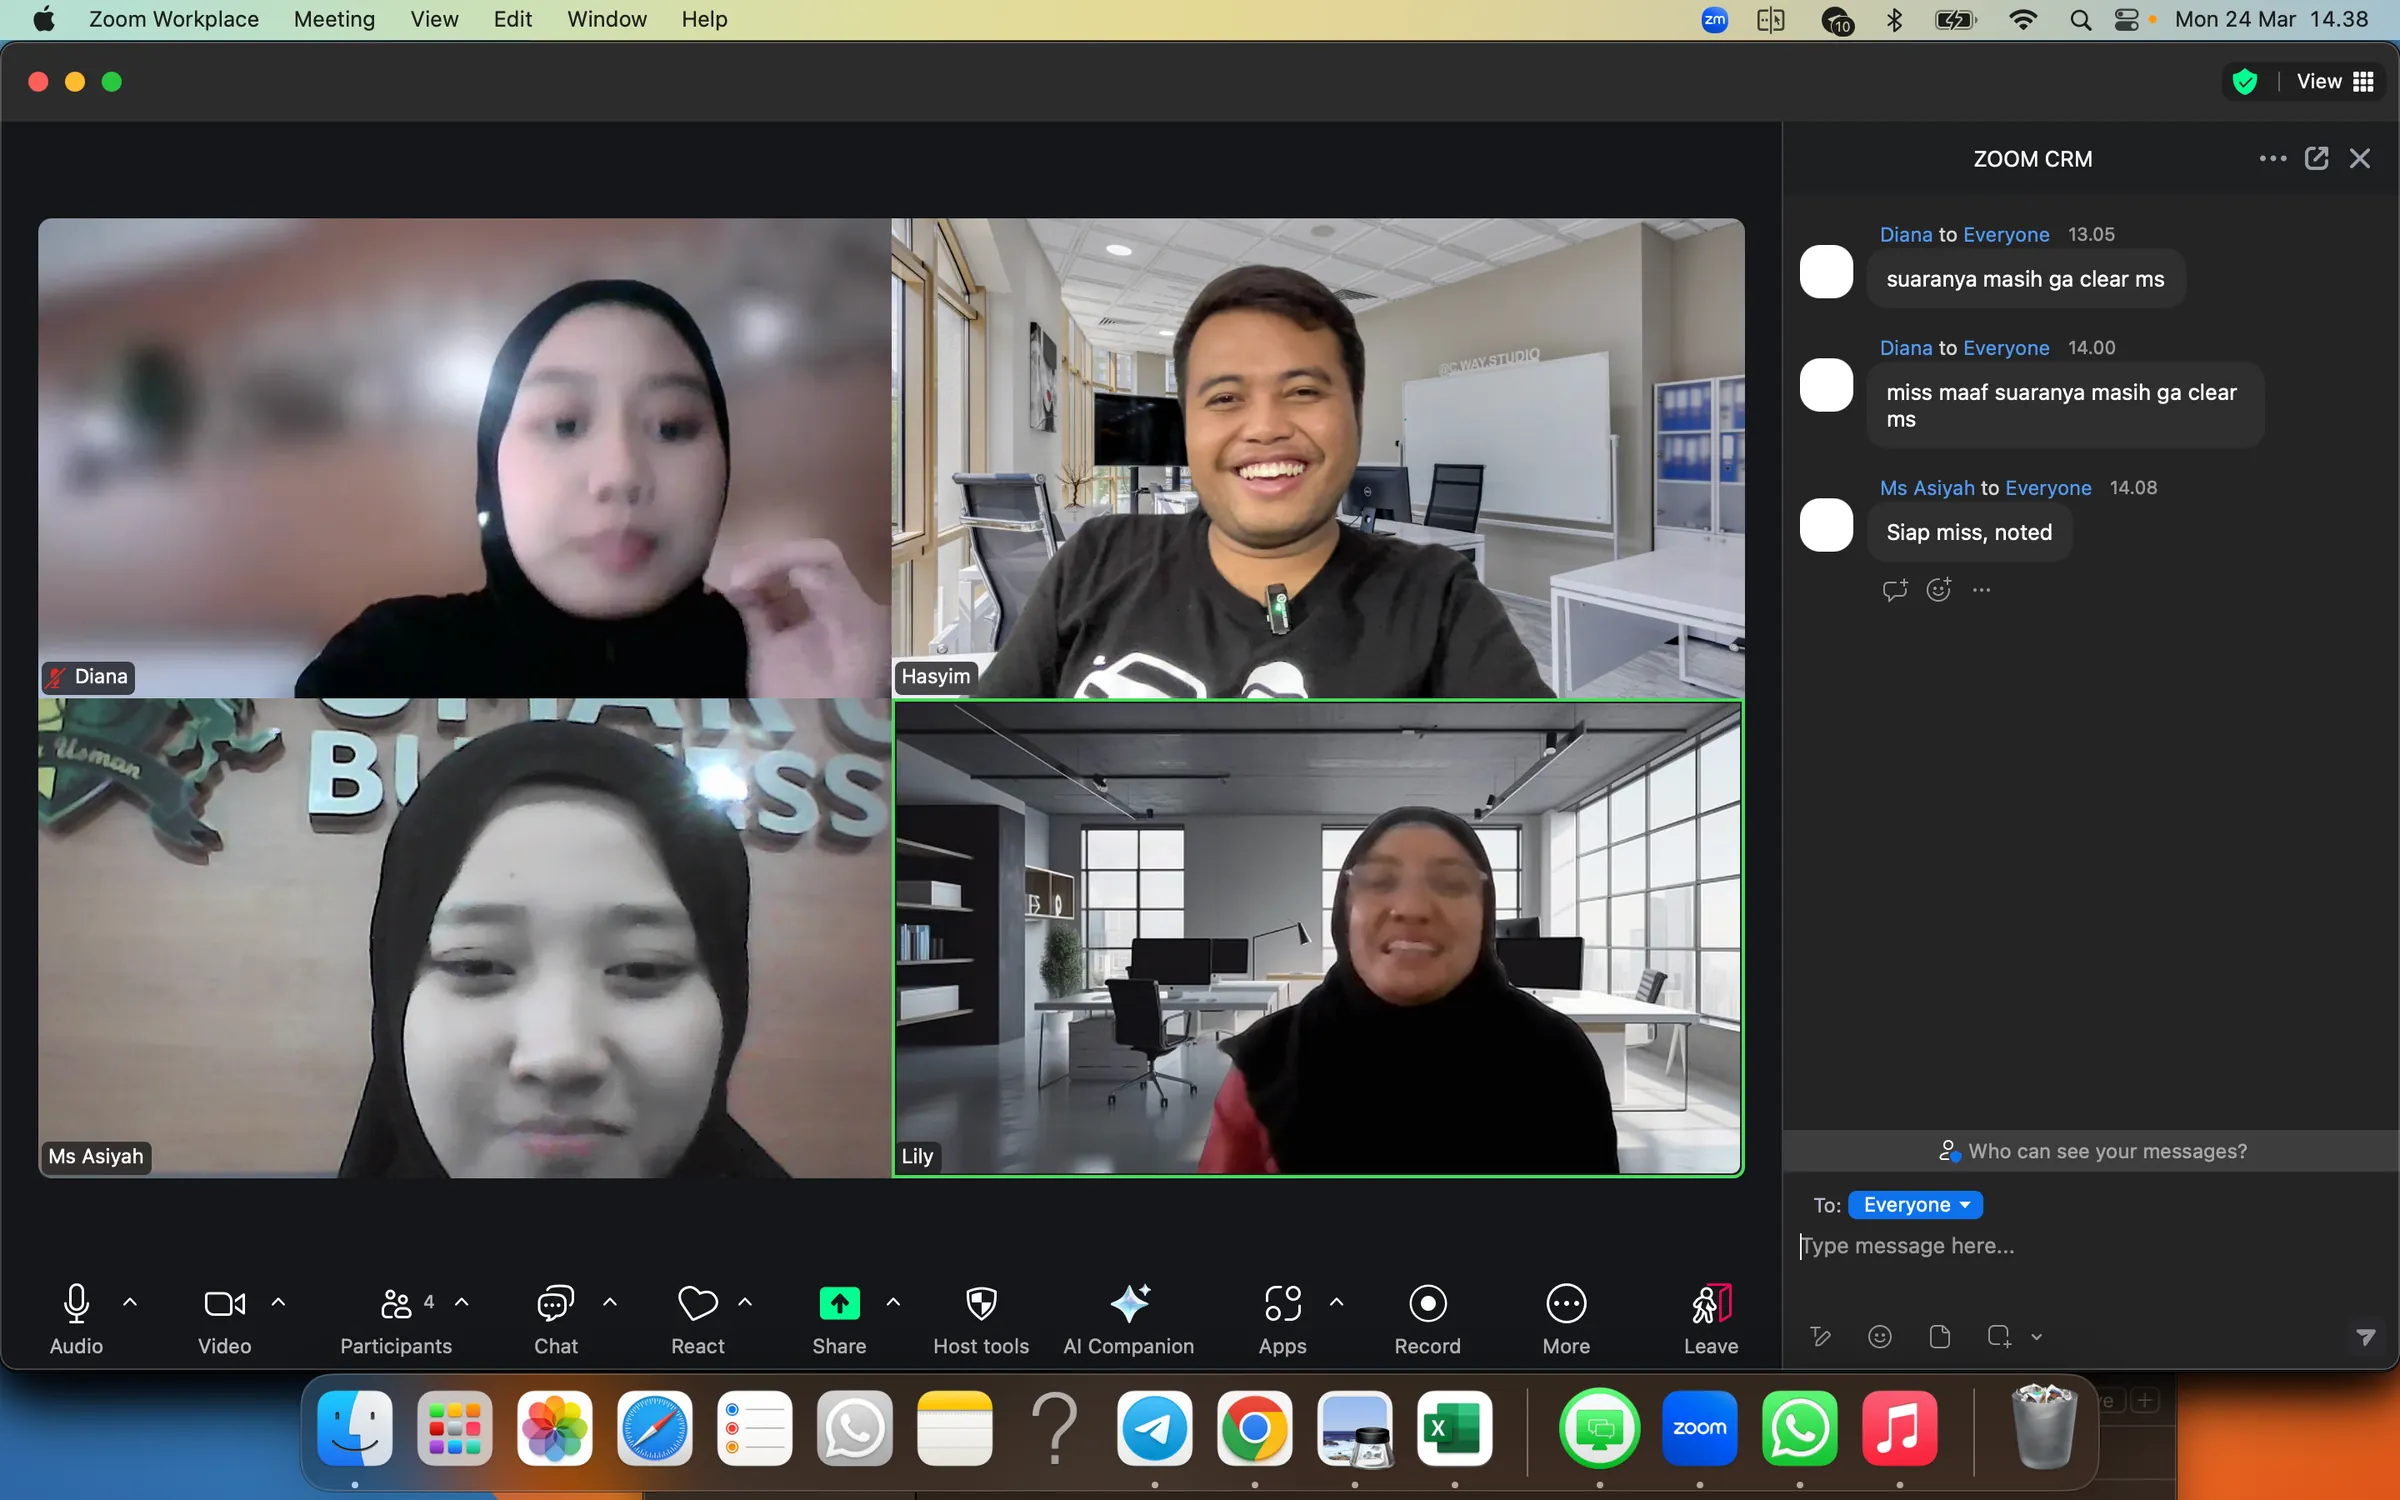2400x1500 pixels.
Task: Open the Meeting menu
Action: 334,19
